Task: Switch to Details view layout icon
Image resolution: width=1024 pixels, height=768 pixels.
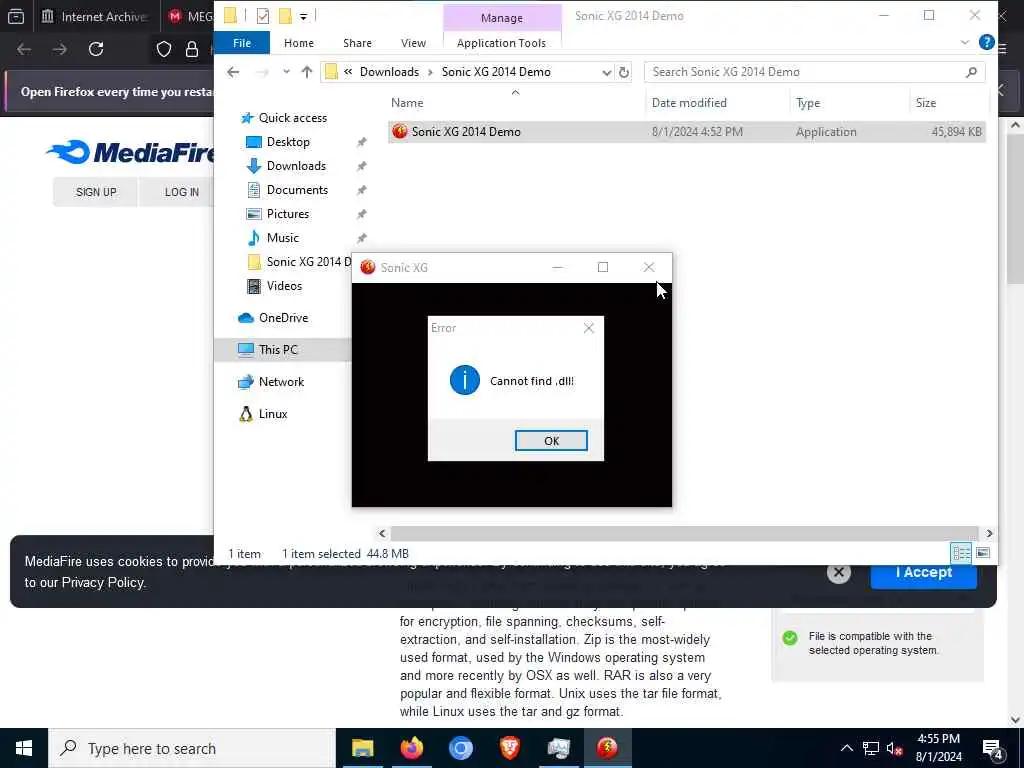Action: (961, 553)
